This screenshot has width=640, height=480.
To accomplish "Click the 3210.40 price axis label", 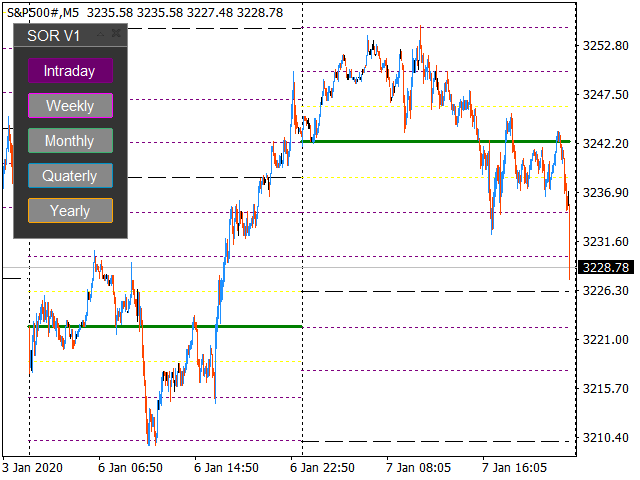I will 605,438.
